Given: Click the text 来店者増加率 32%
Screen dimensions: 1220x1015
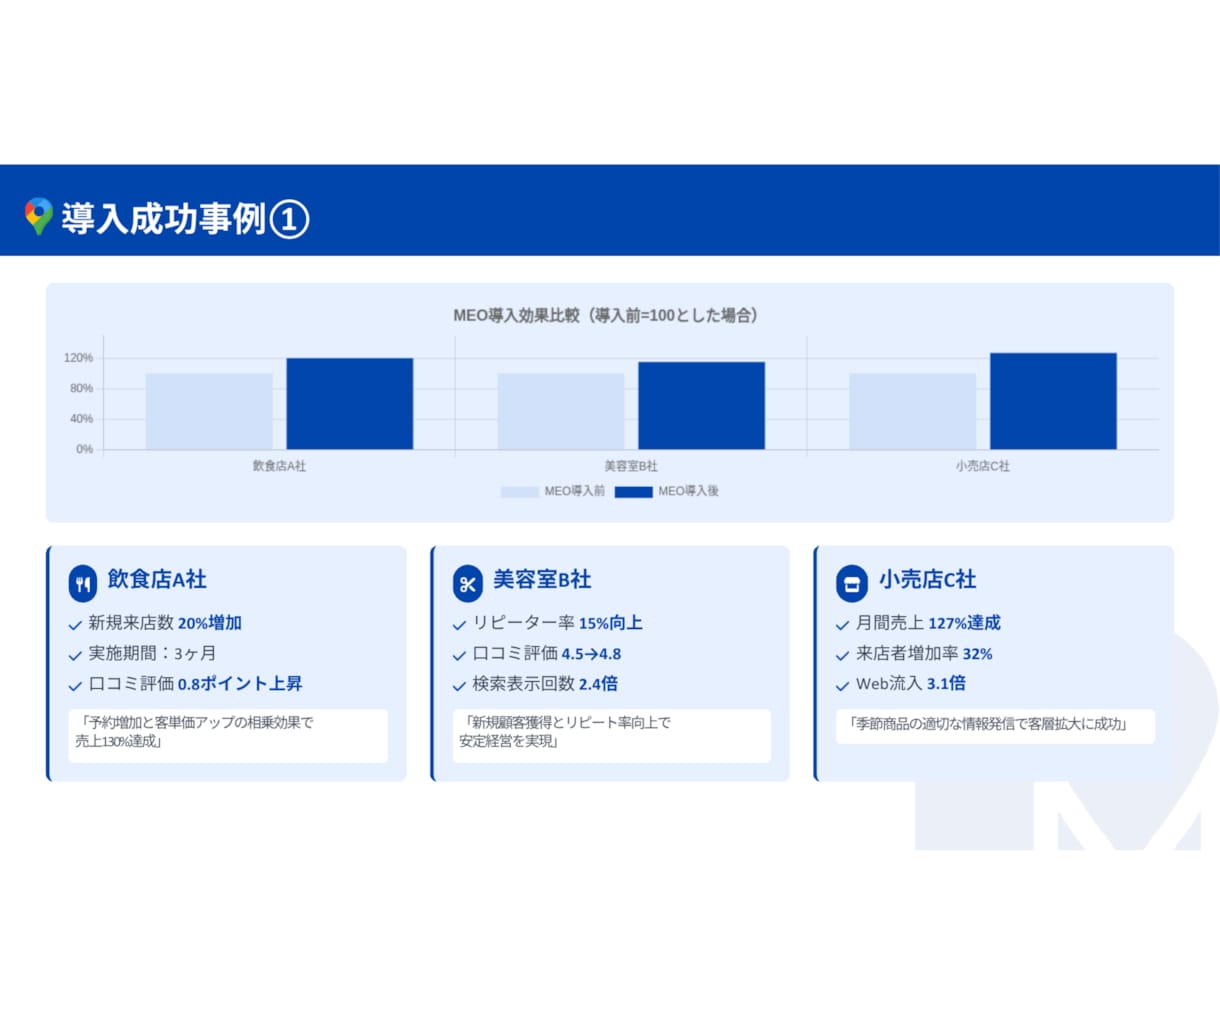Looking at the screenshot, I should point(924,653).
